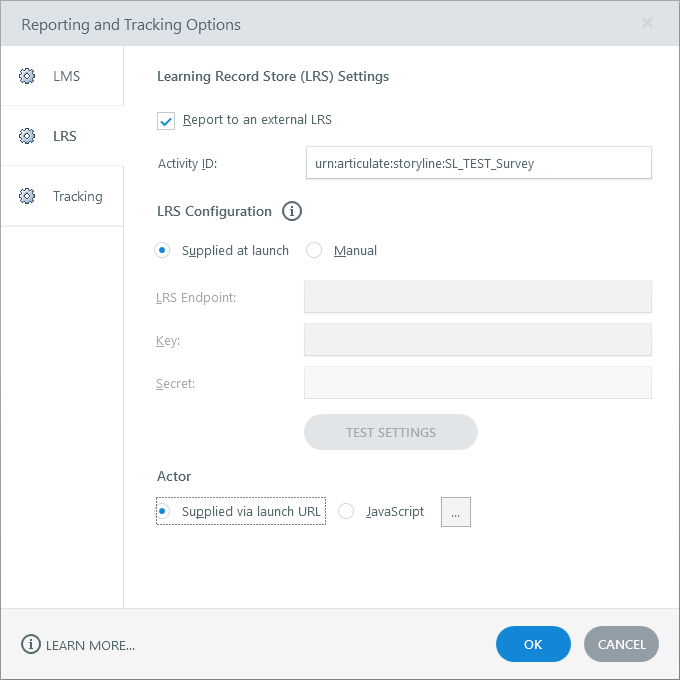Click the gear icon beside LMS
The image size is (680, 680).
(x=27, y=76)
